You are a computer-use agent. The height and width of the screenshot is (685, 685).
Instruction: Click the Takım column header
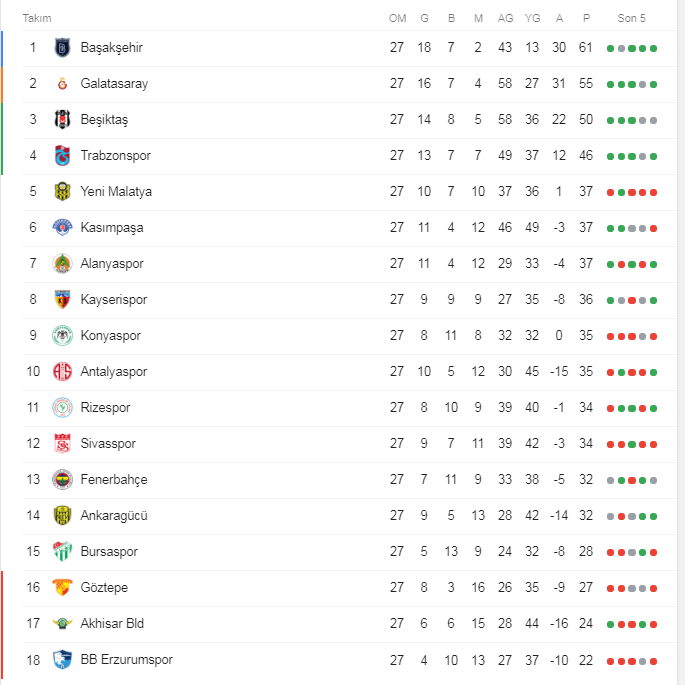pyautogui.click(x=37, y=18)
